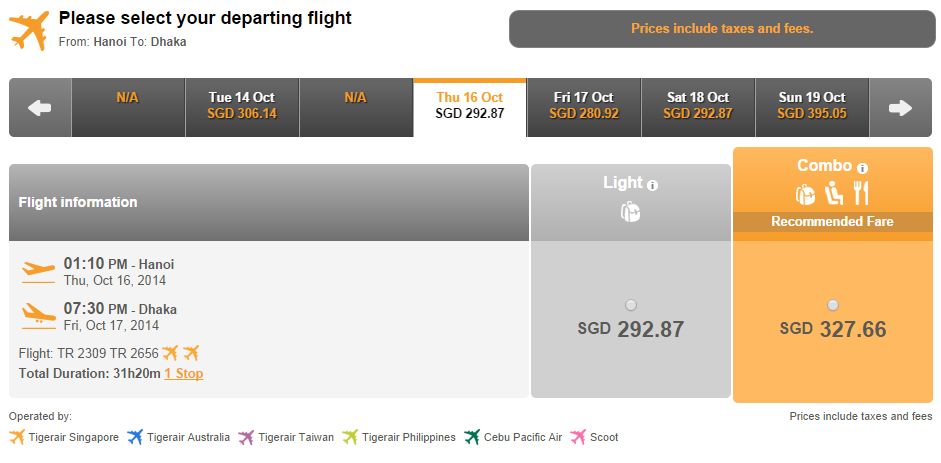This screenshot has width=941, height=463.
Task: Pick the Sun 19 Oct date tab
Action: tap(812, 108)
